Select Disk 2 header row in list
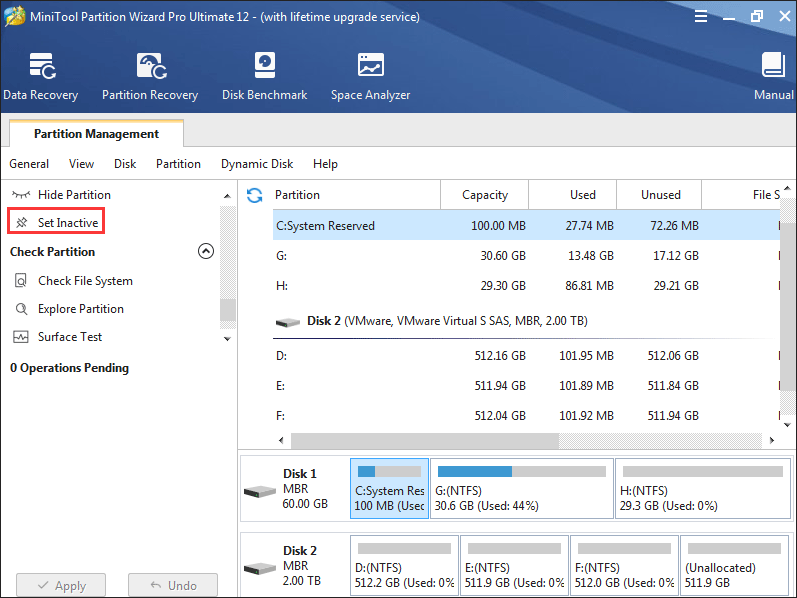This screenshot has width=797, height=598. 526,321
